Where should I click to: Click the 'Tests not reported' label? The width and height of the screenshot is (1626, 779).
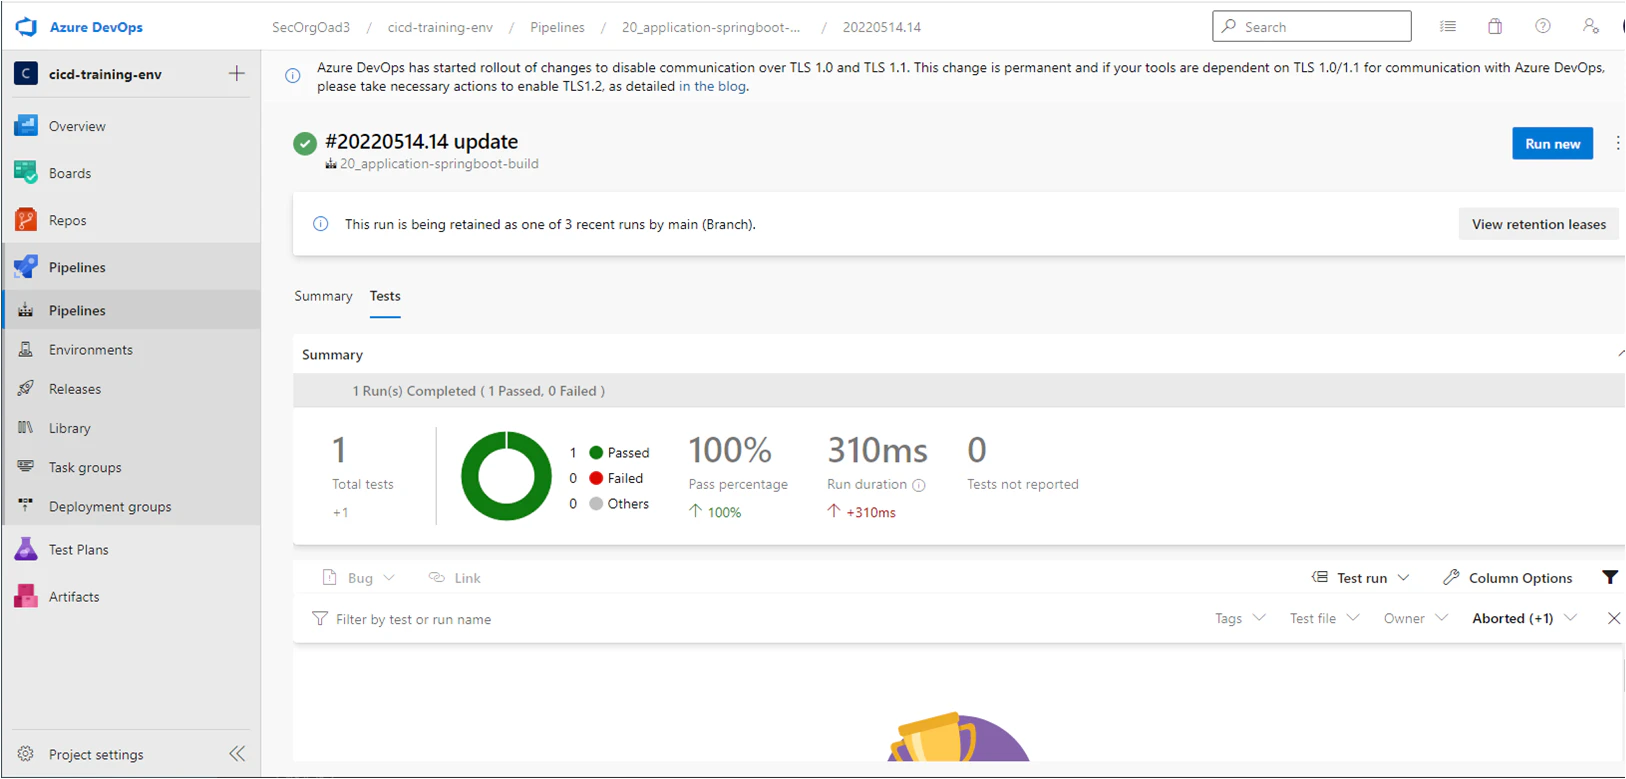(x=1023, y=484)
